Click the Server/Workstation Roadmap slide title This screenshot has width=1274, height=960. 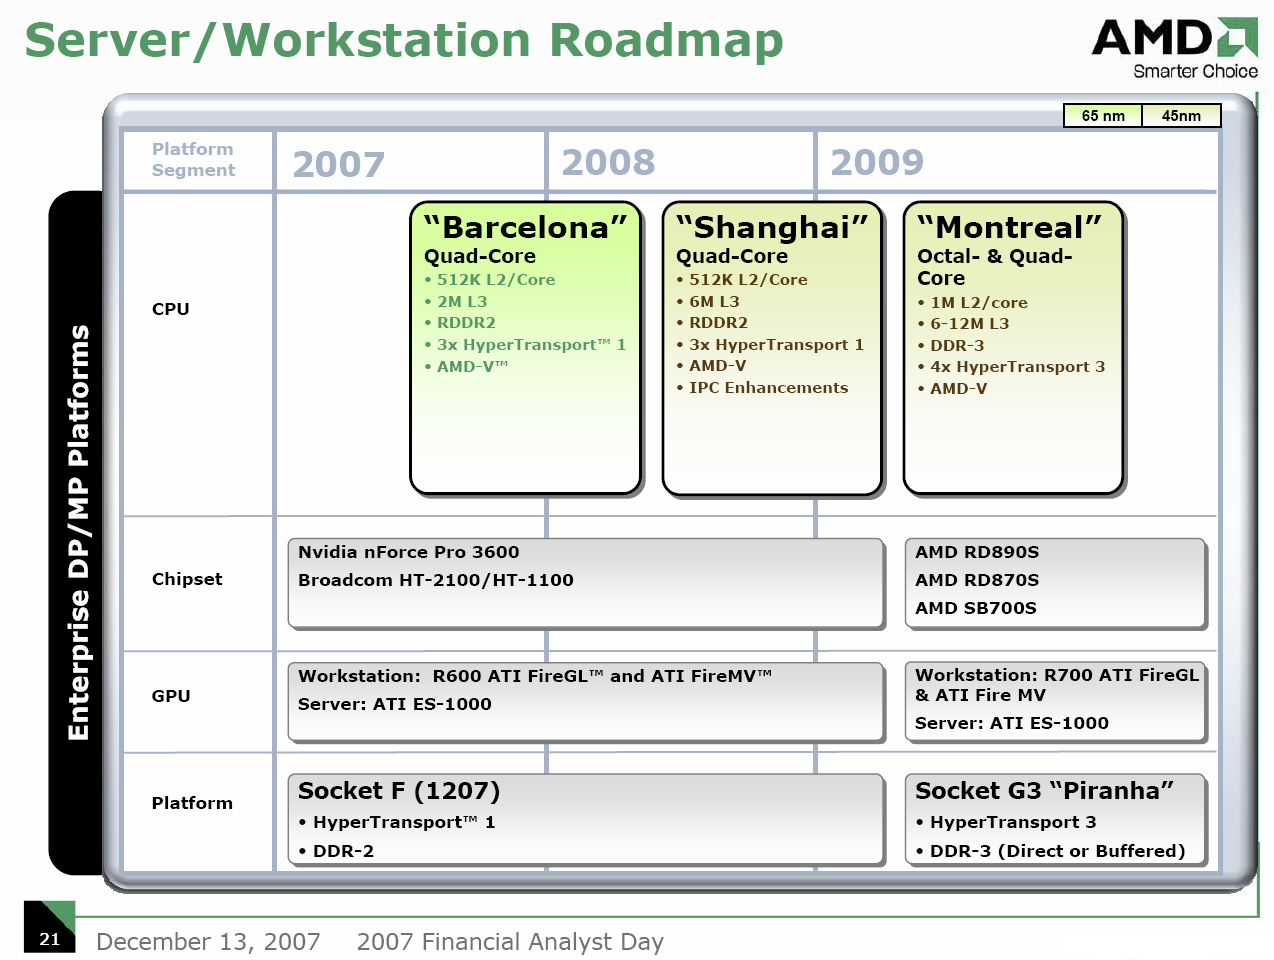(x=404, y=41)
